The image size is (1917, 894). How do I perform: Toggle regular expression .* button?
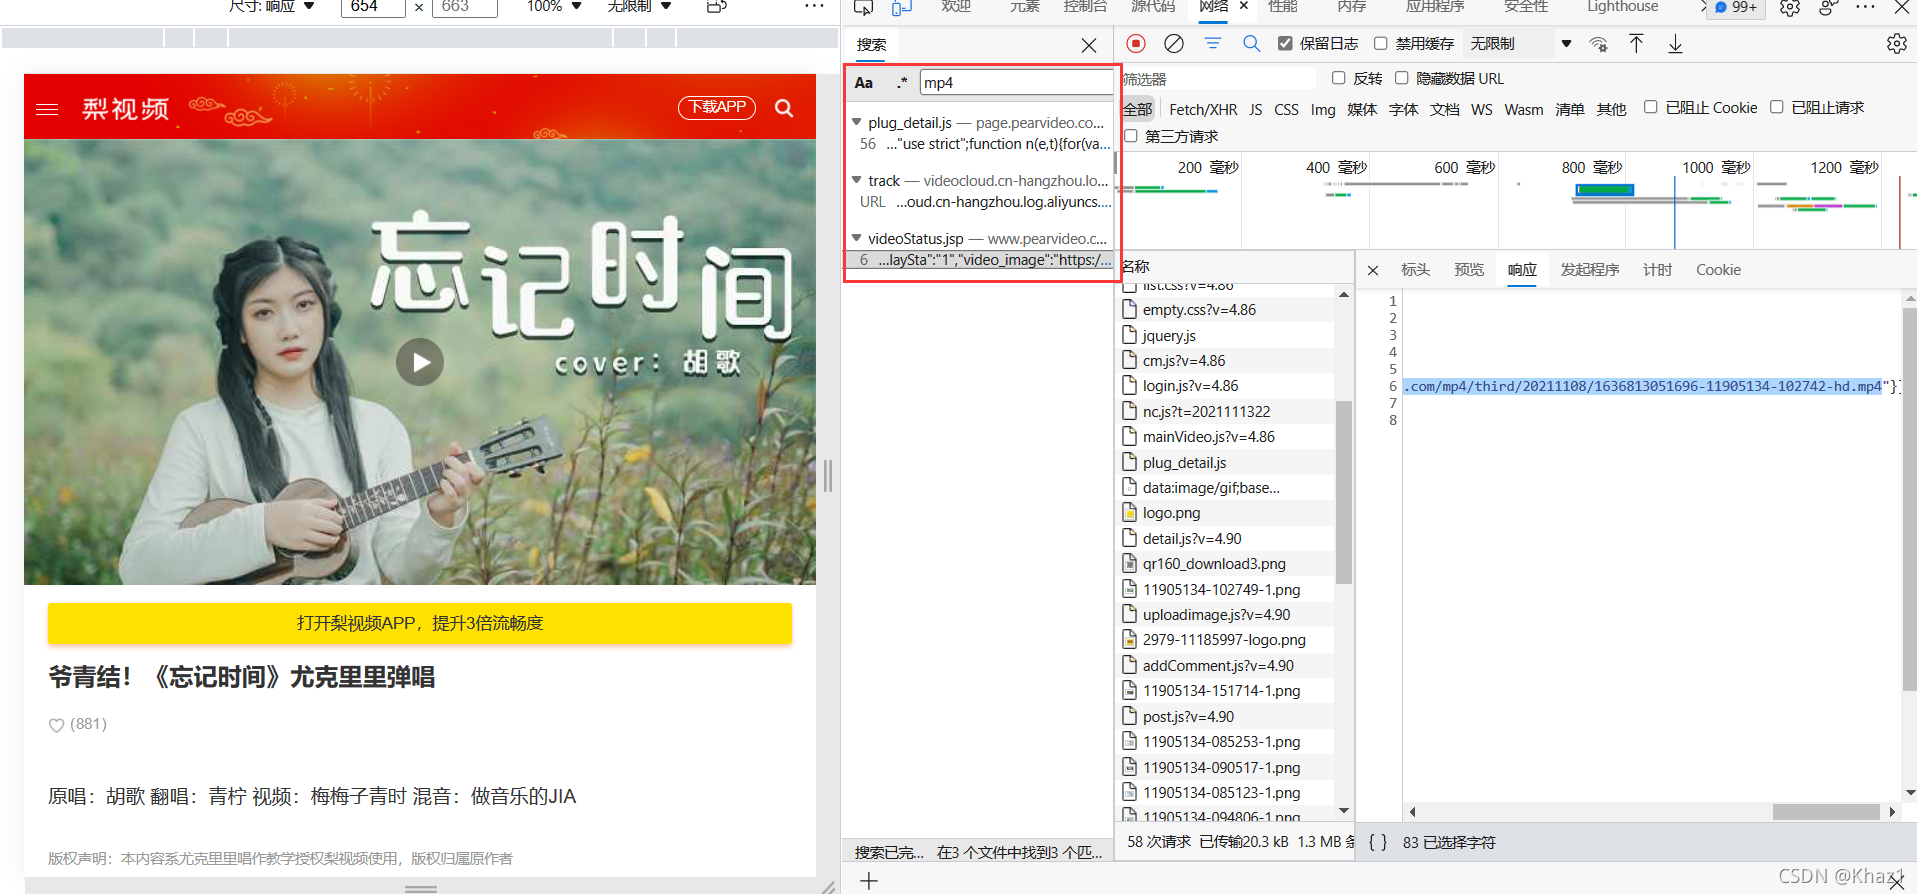[x=902, y=83]
